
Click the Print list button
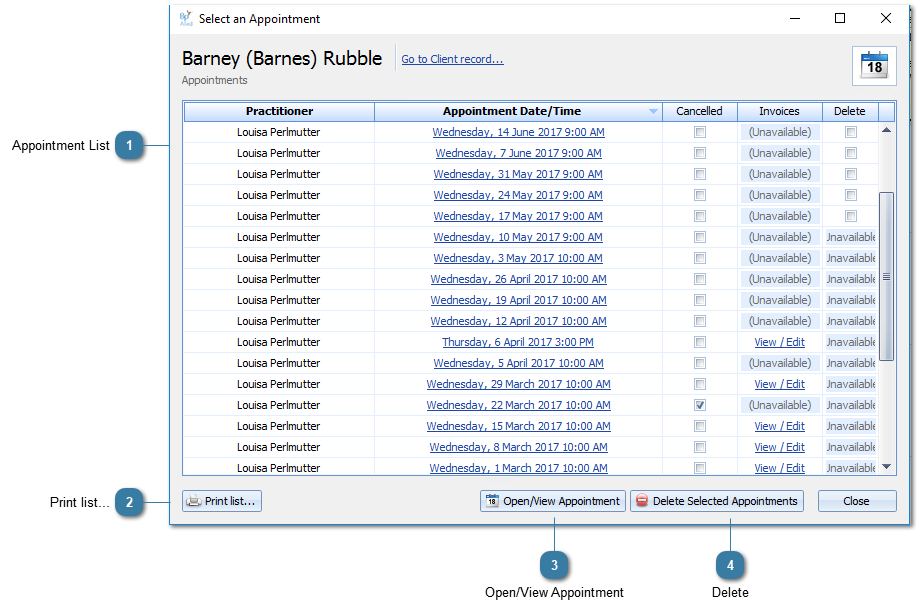coord(222,501)
